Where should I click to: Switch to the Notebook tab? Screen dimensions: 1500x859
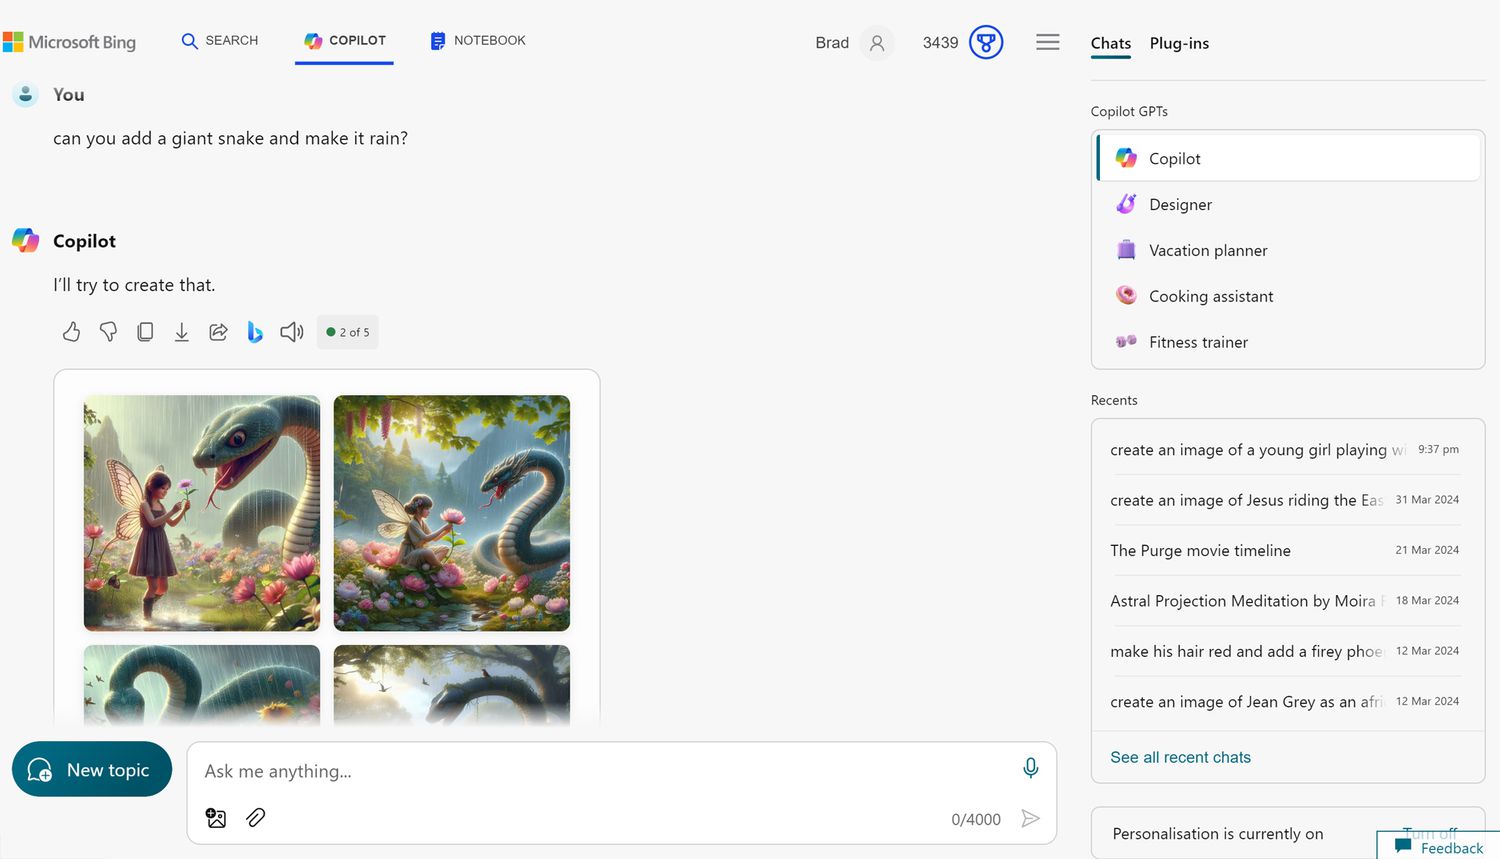pyautogui.click(x=478, y=41)
